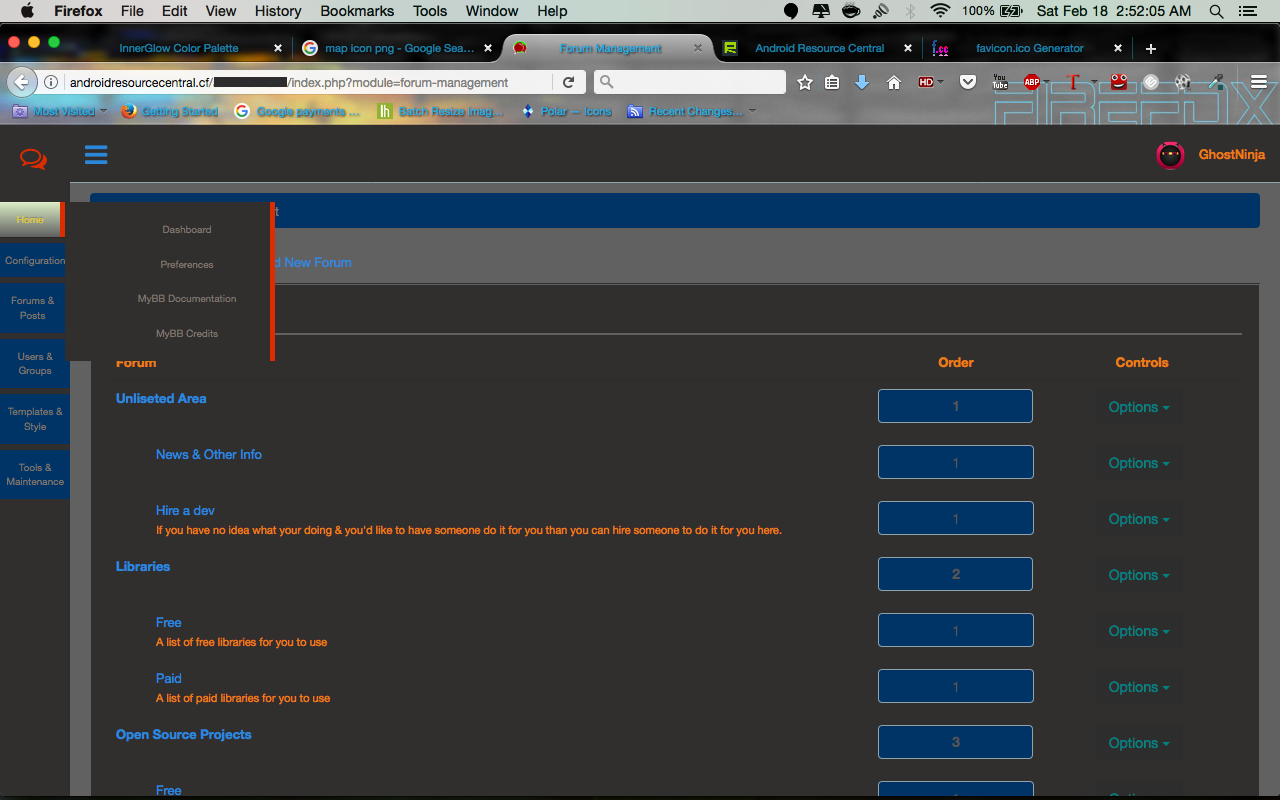Open the Bookmarks menu in the menu bar
The image size is (1280, 800).
[x=356, y=11]
